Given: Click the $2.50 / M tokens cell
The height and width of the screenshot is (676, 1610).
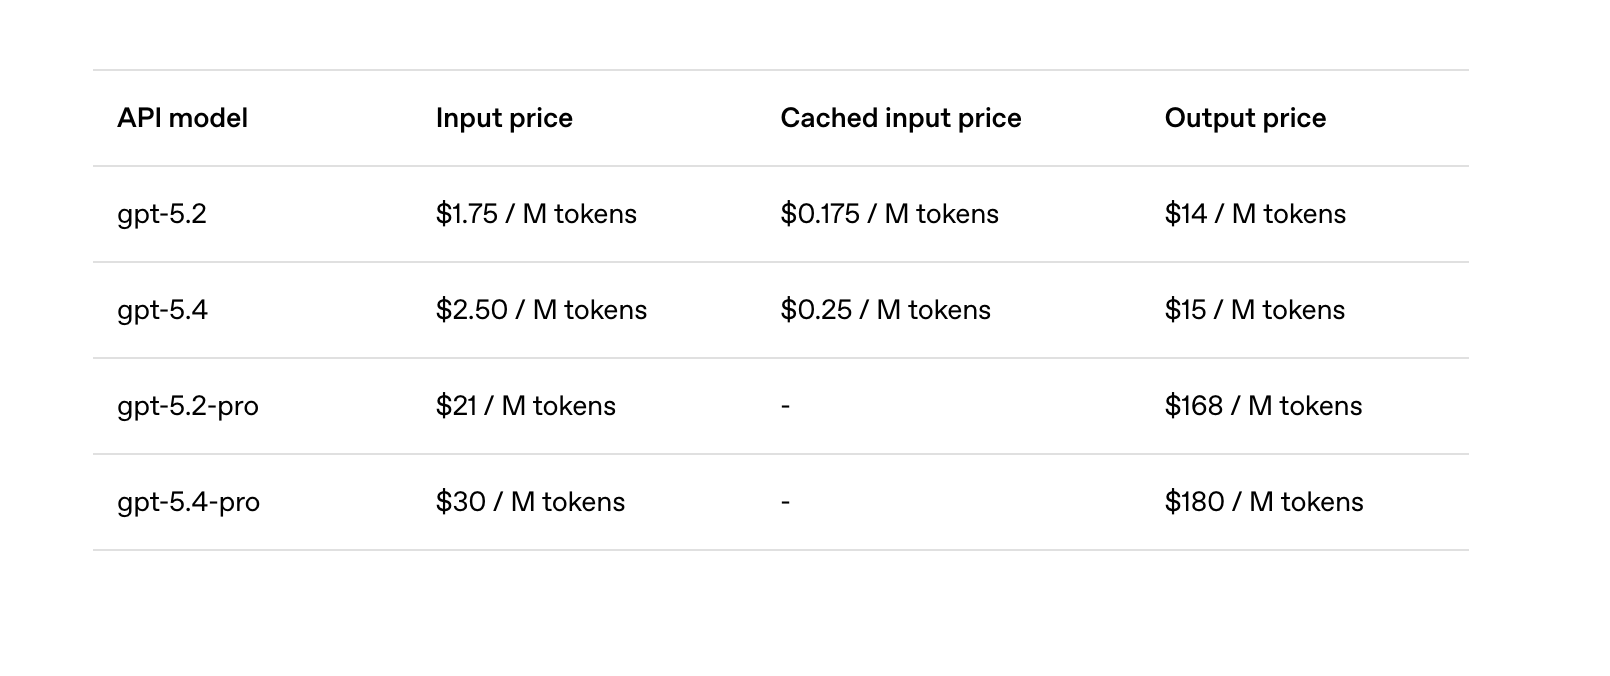Looking at the screenshot, I should click(541, 310).
